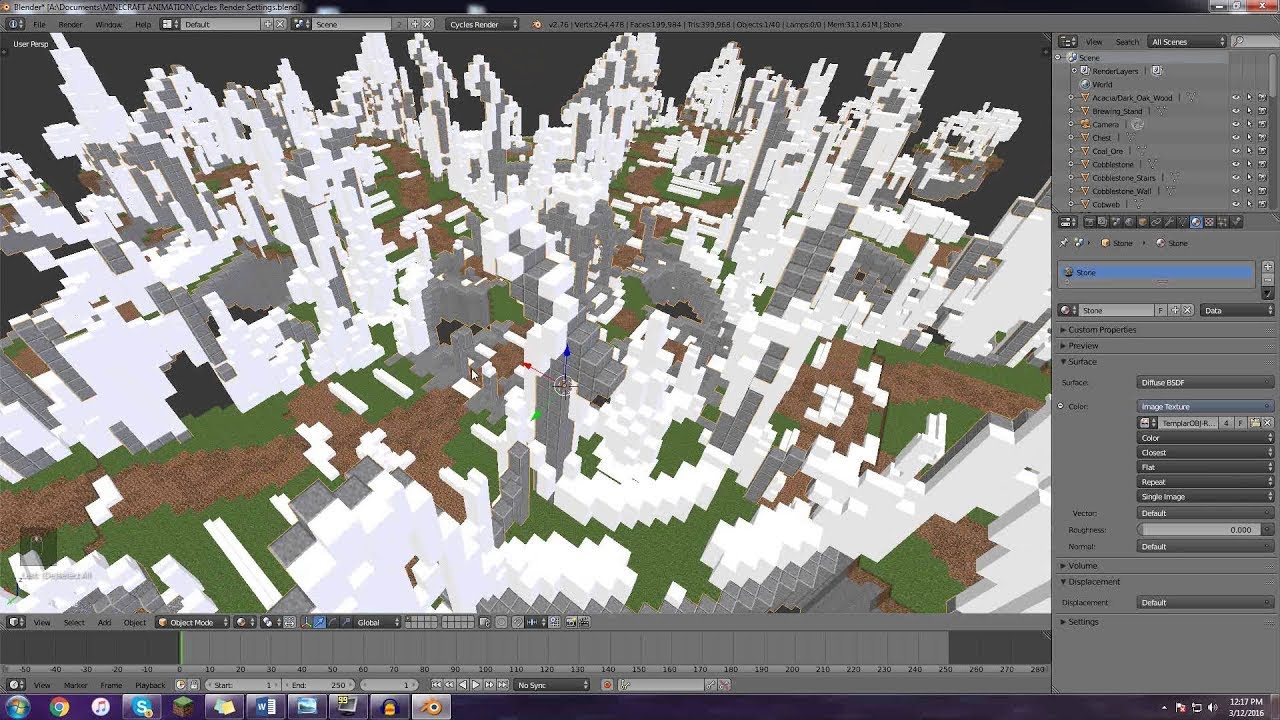Image resolution: width=1280 pixels, height=720 pixels.
Task: Open the Surface shader Diffuse BSDF dropdown
Action: click(x=1206, y=382)
